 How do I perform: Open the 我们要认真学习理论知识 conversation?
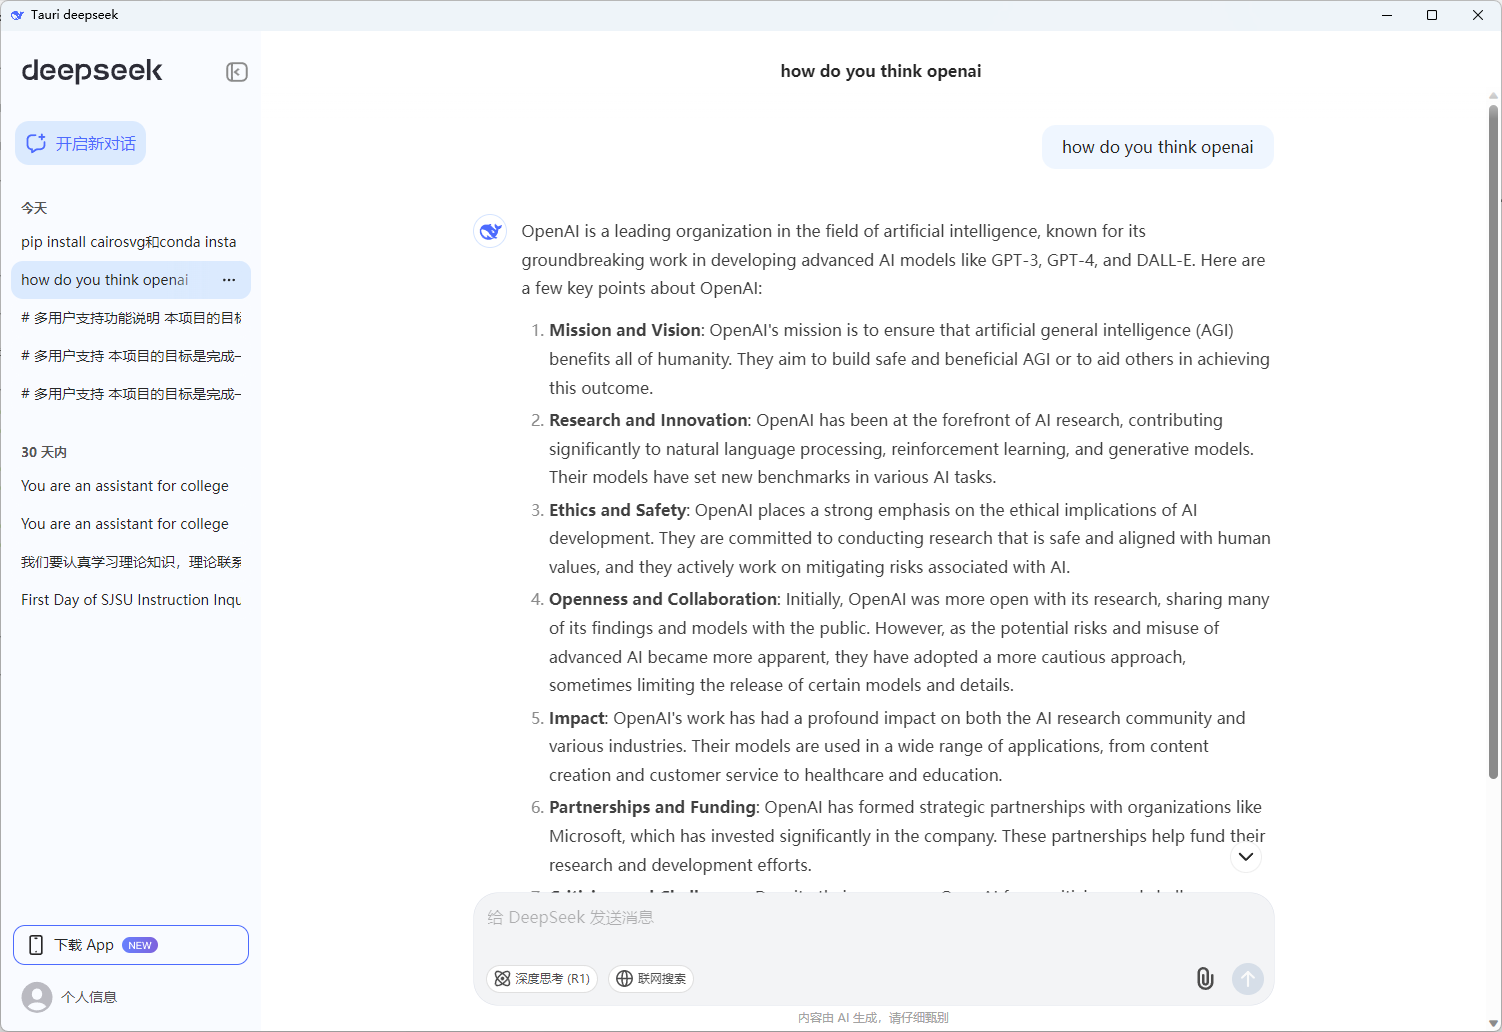pyautogui.click(x=131, y=562)
